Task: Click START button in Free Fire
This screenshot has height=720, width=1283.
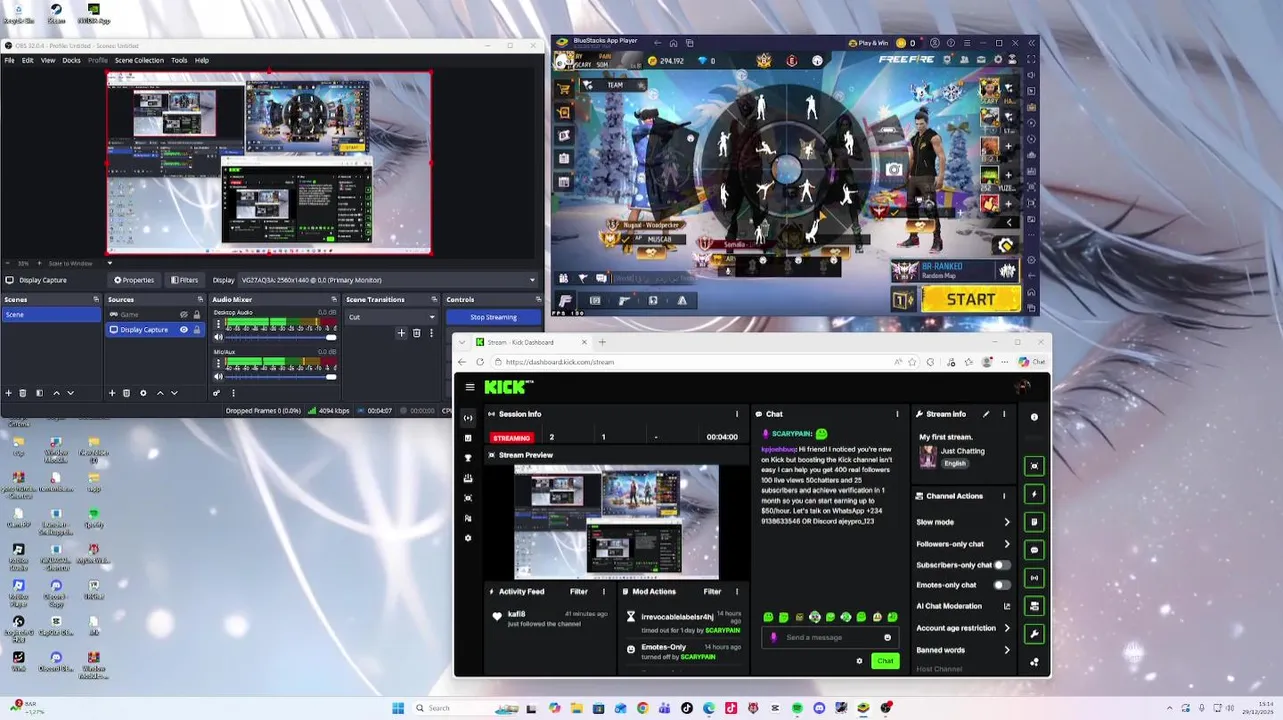Action: pyautogui.click(x=970, y=299)
